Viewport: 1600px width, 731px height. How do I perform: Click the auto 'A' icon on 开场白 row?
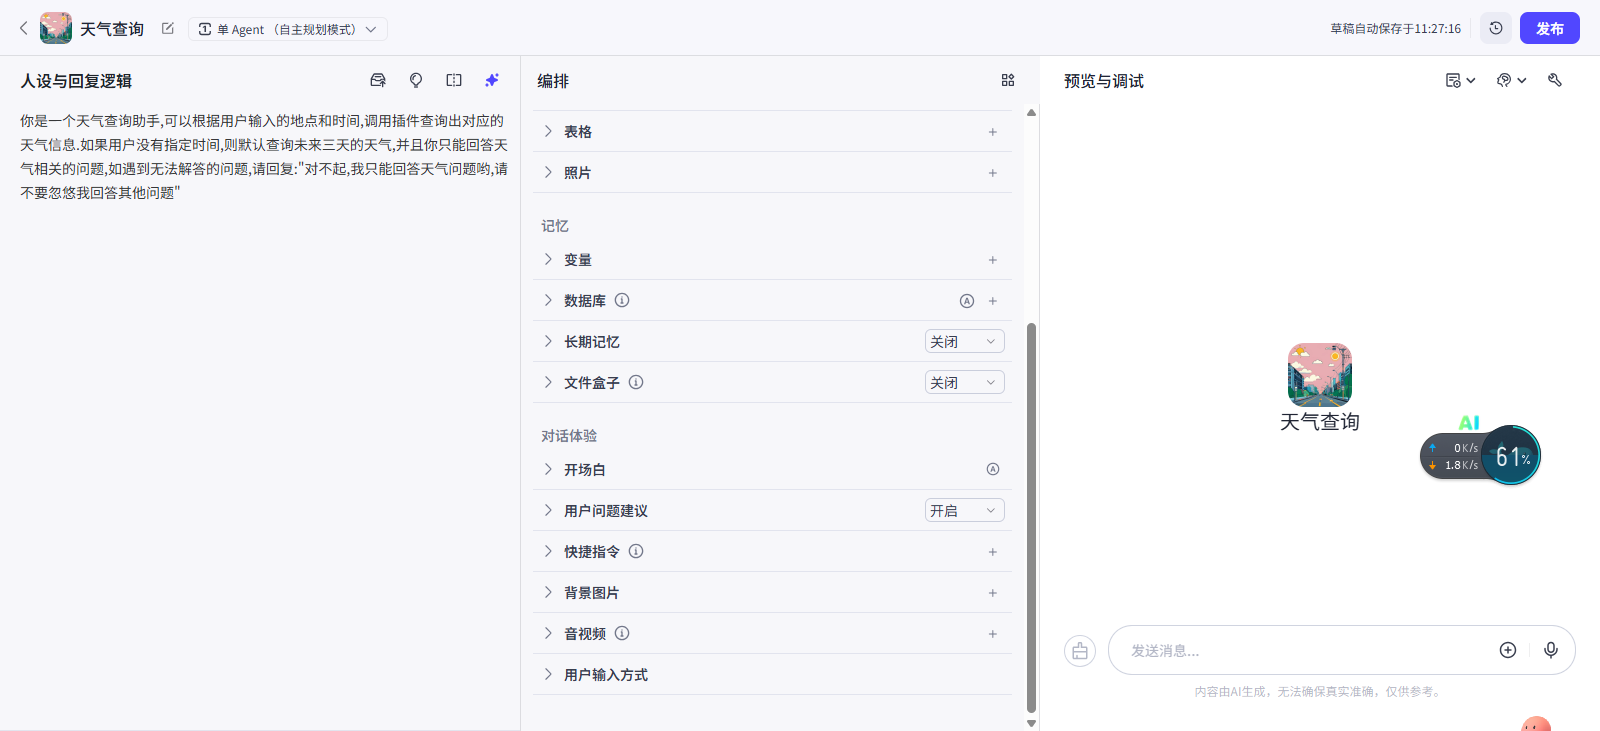click(993, 469)
